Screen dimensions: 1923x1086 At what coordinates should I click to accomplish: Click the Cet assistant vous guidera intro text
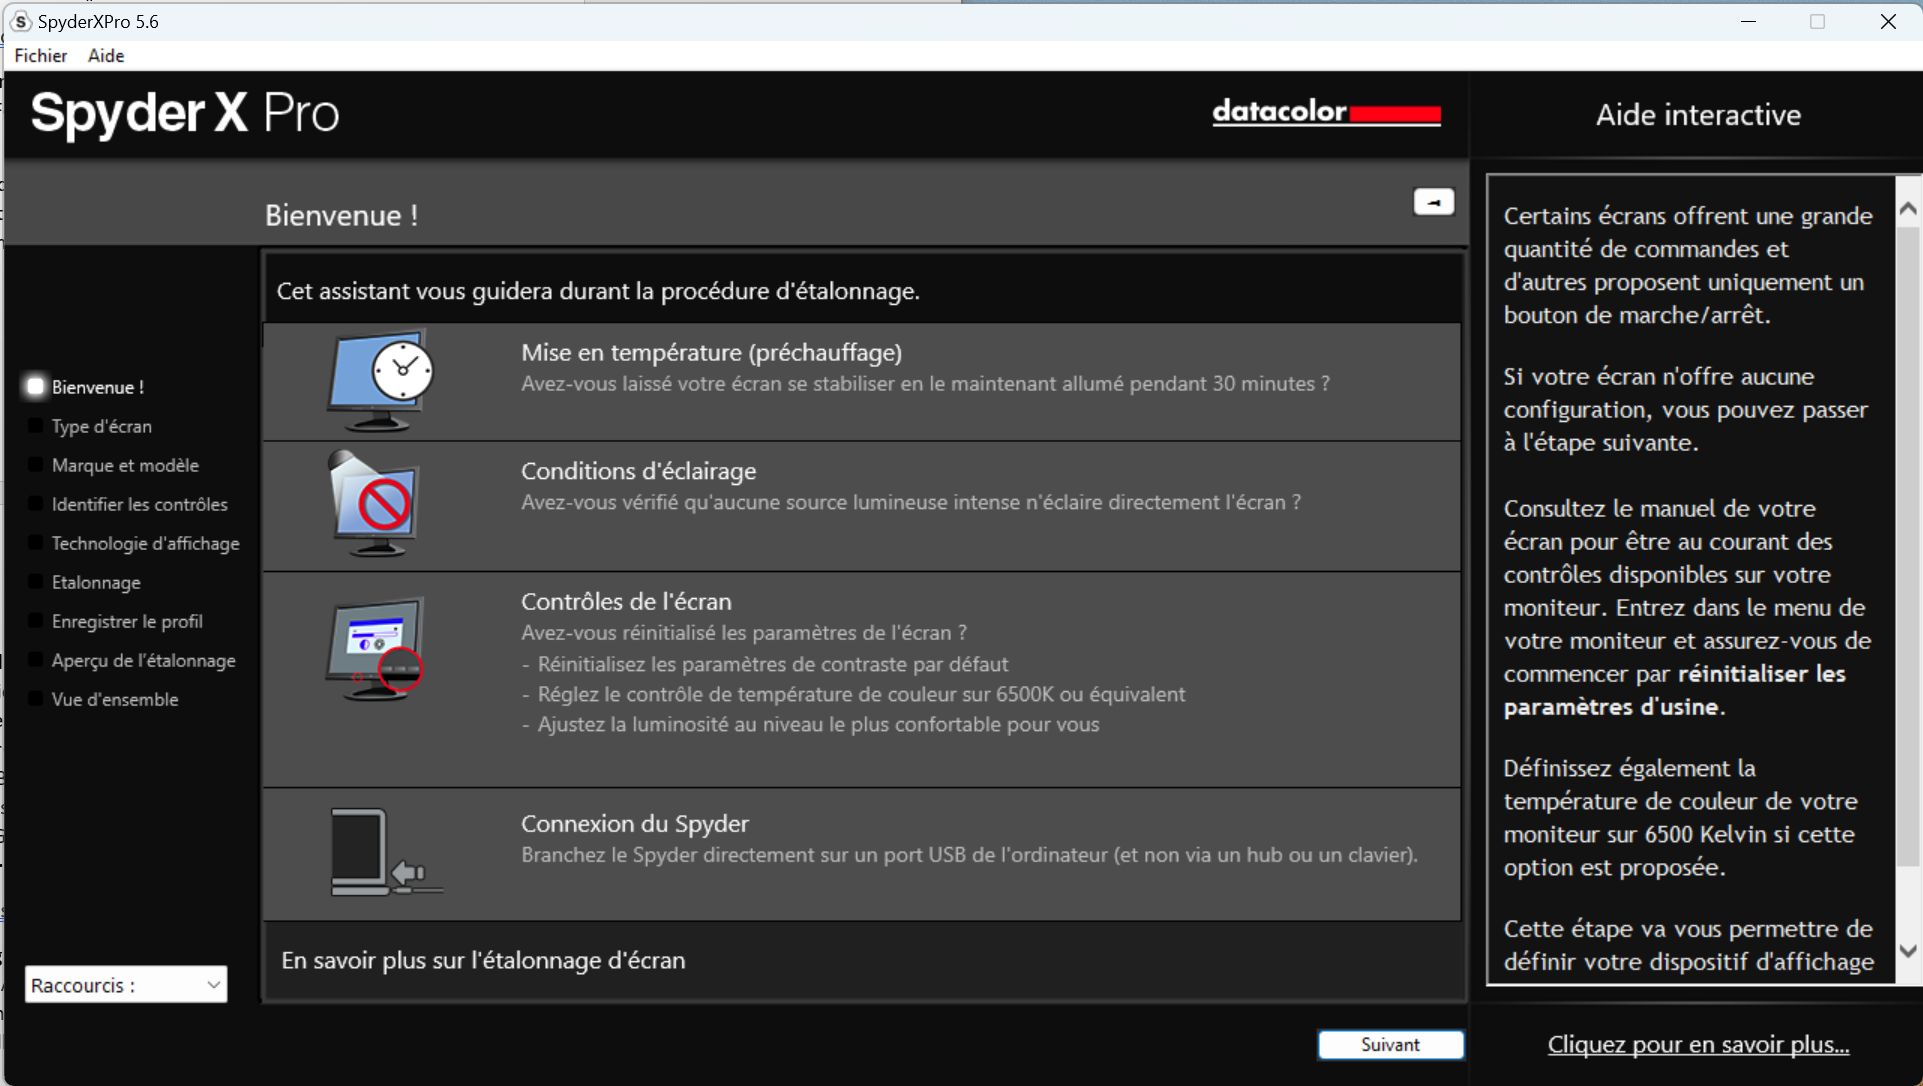[x=598, y=291]
